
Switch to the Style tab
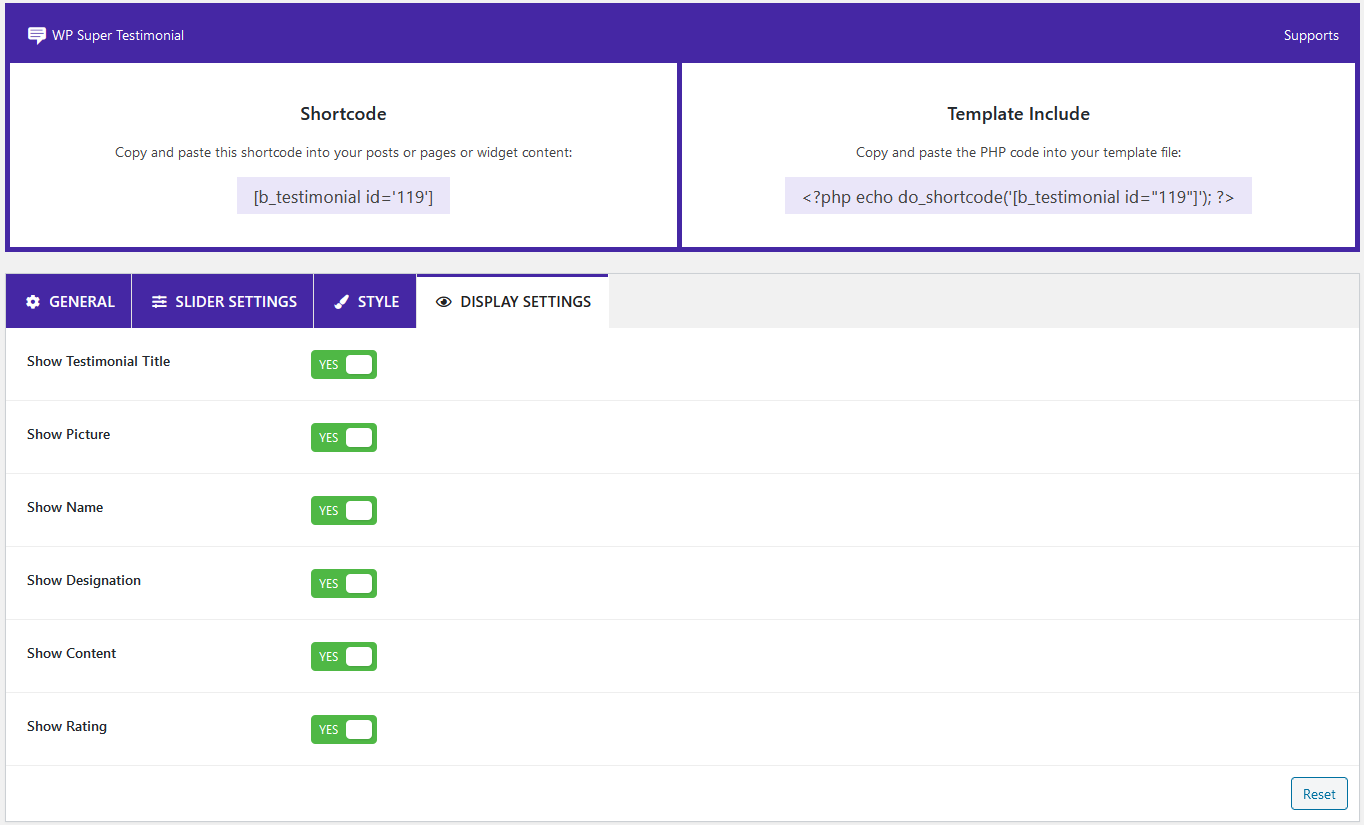click(x=366, y=301)
